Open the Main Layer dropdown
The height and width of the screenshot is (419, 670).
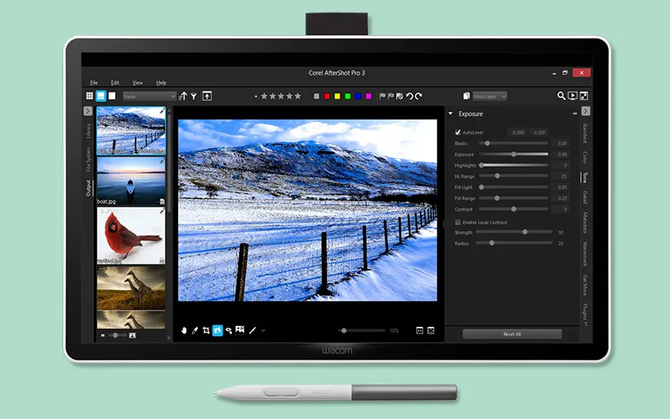coord(490,96)
